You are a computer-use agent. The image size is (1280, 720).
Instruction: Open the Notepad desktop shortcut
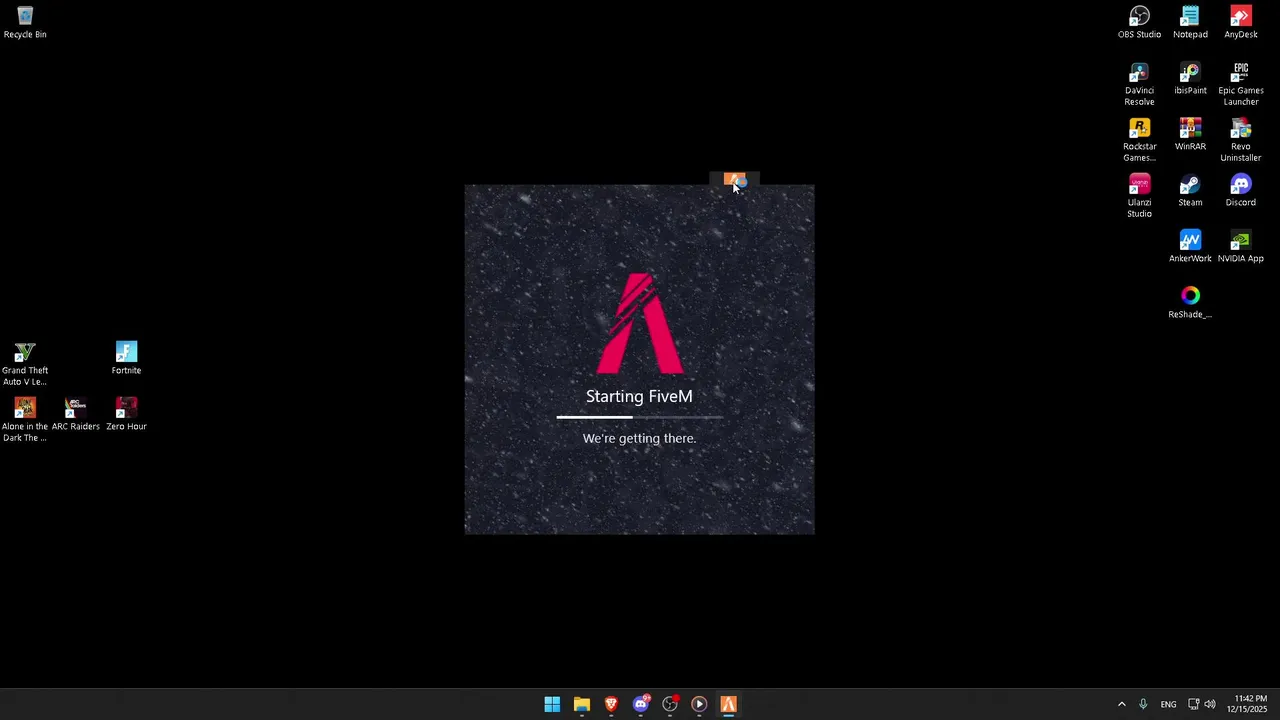pyautogui.click(x=1190, y=22)
